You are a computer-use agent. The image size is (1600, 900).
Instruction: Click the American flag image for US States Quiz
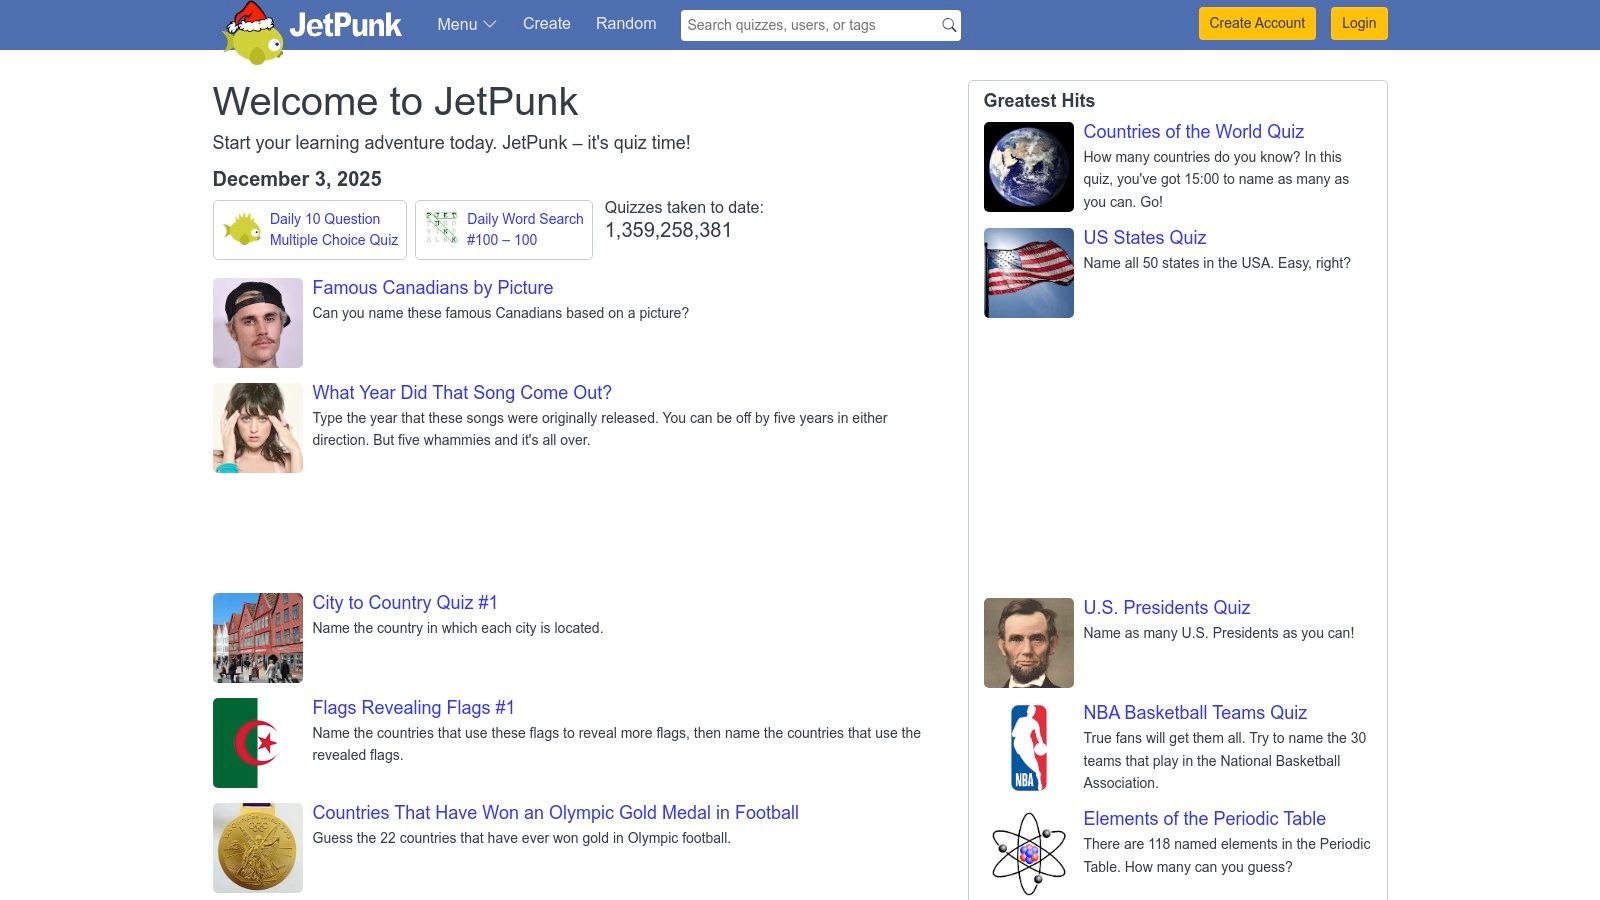[x=1027, y=272]
